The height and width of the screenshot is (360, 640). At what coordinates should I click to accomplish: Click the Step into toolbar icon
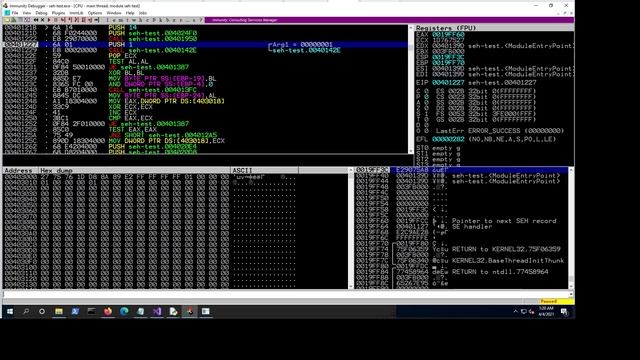[x=62, y=20]
